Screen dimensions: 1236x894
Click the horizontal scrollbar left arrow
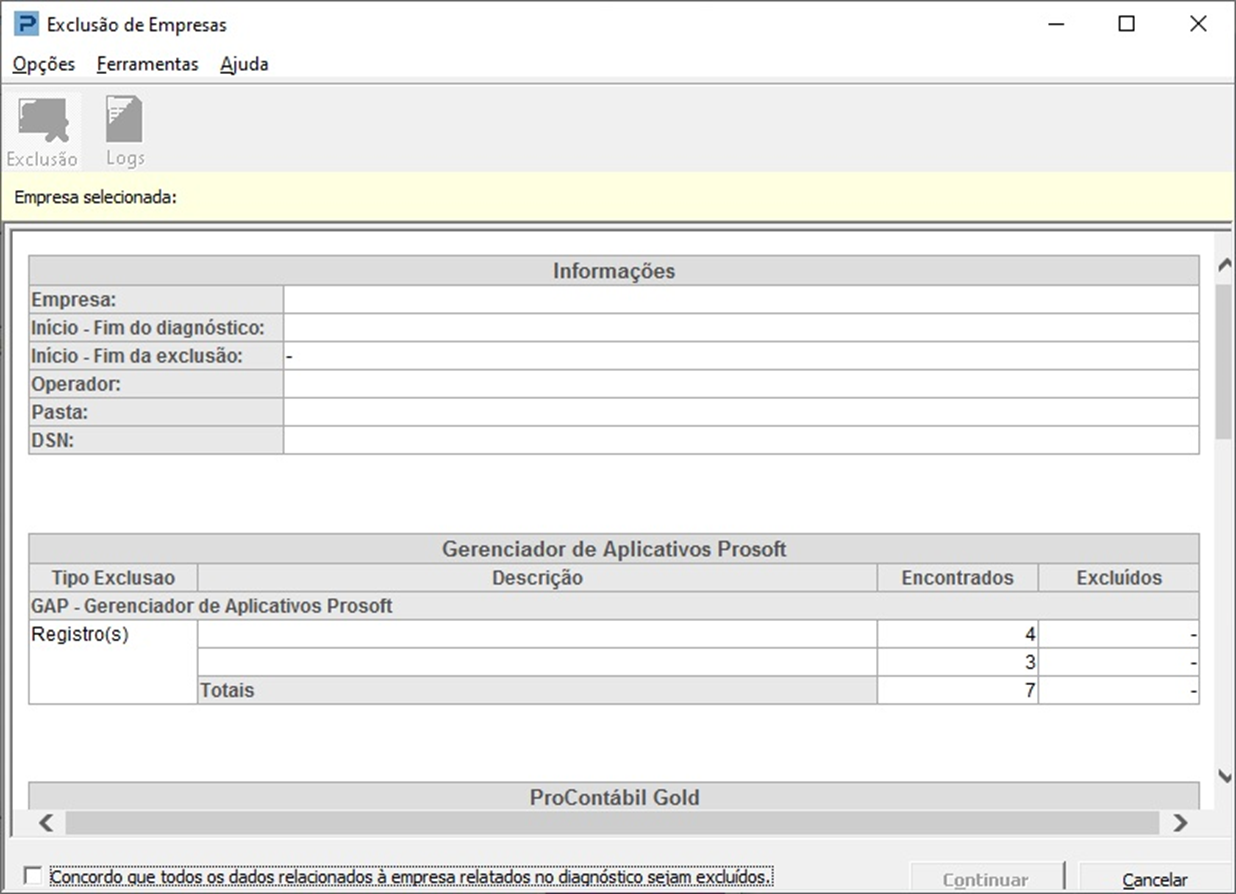tap(45, 823)
